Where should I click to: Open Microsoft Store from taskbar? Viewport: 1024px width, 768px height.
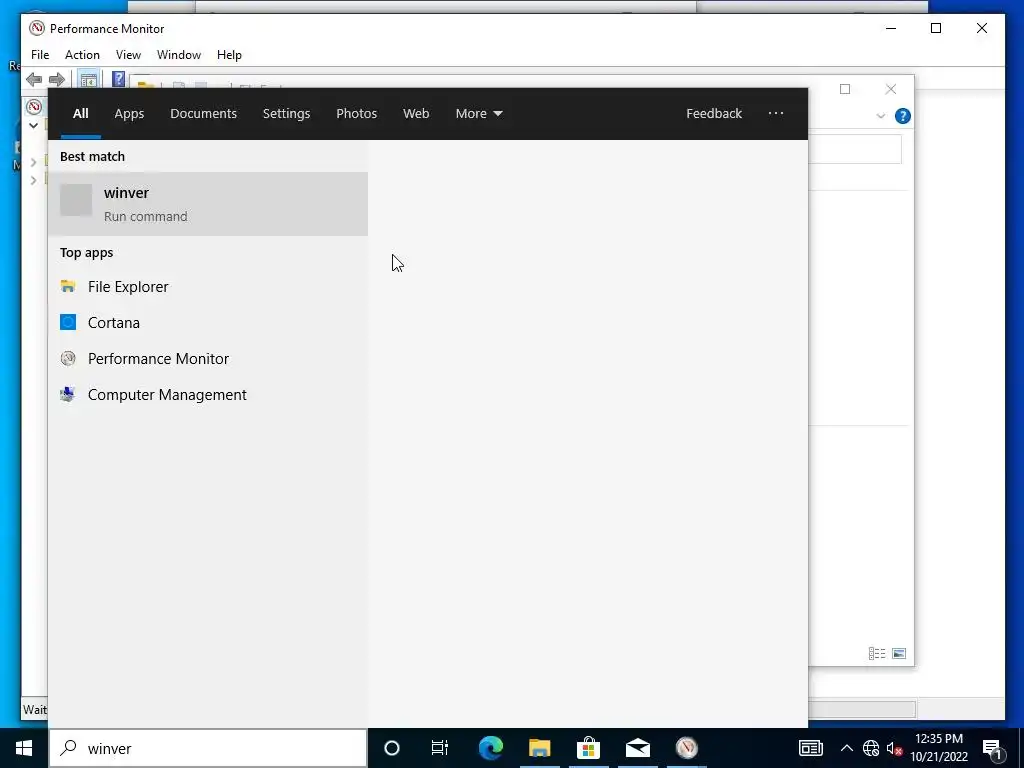coord(588,748)
